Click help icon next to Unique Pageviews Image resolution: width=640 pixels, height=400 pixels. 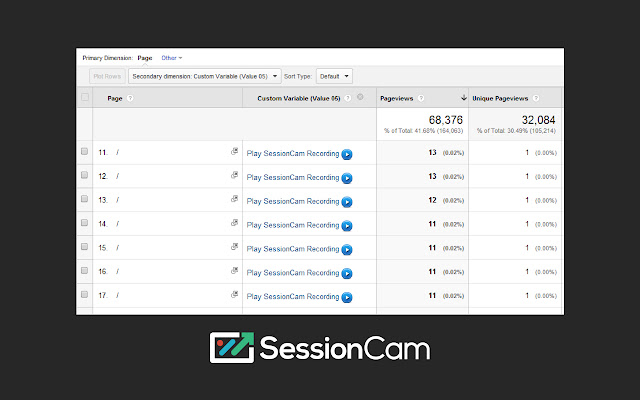pyautogui.click(x=536, y=98)
